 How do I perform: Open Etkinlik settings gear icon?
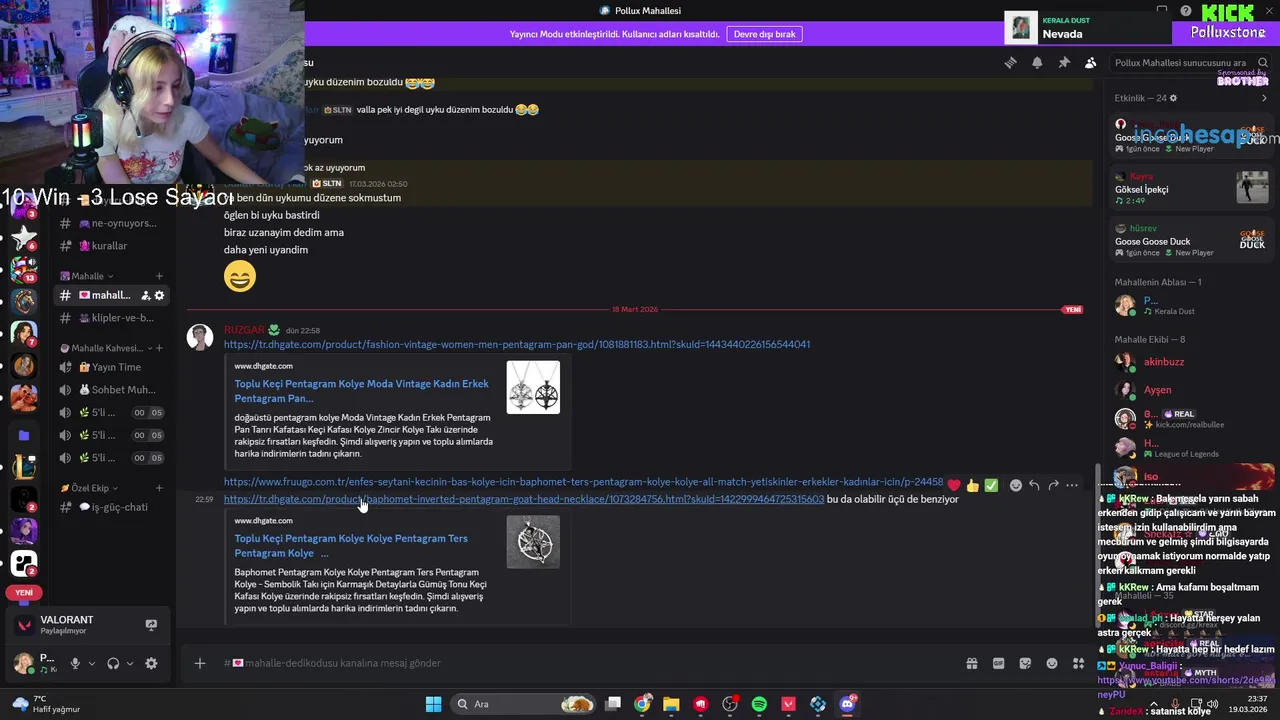tap(1173, 98)
